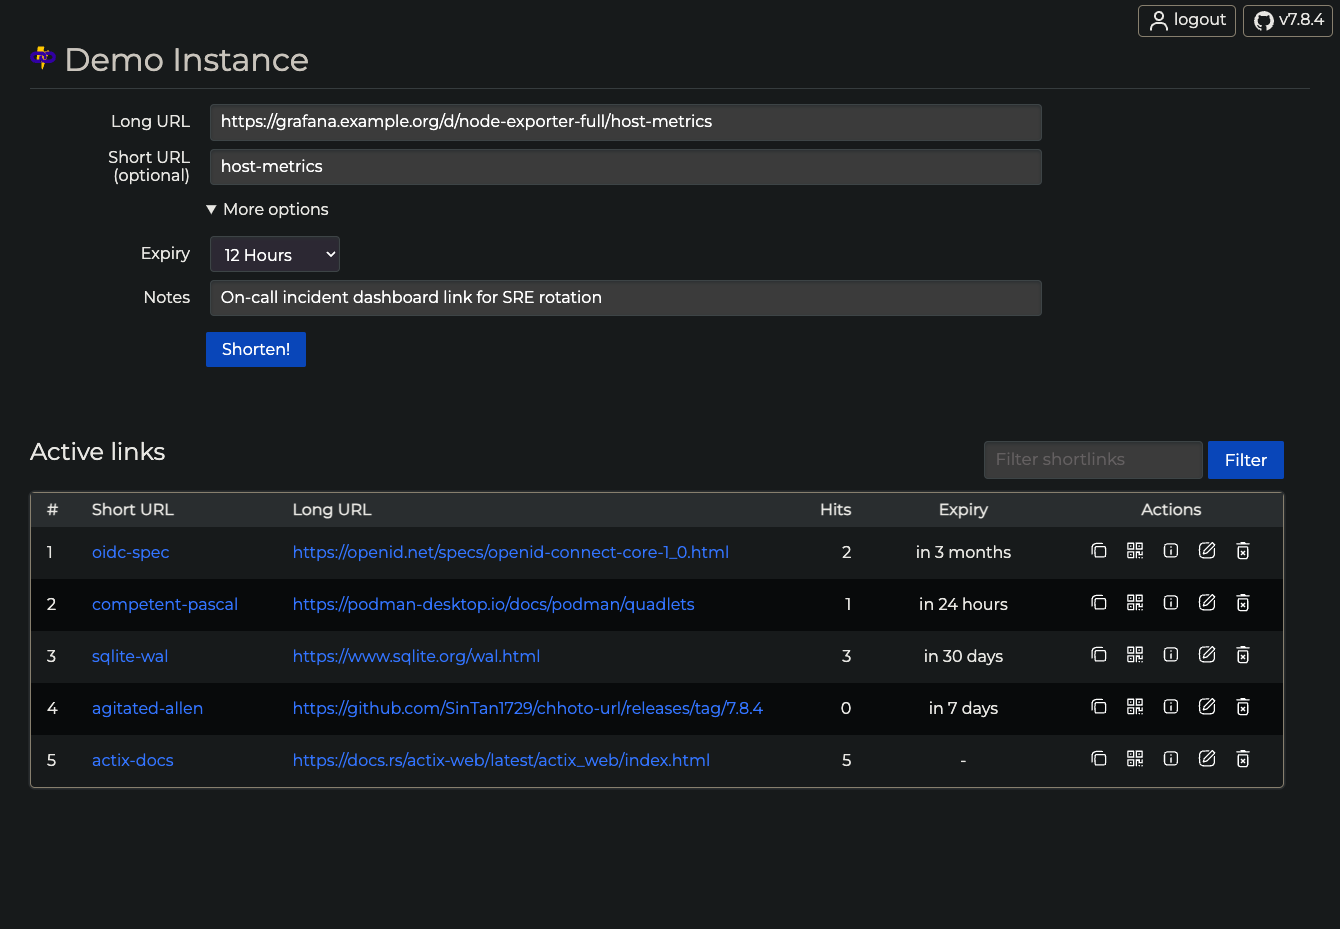Open info for competent-pascal link
This screenshot has height=929, width=1340.
coord(1171,603)
